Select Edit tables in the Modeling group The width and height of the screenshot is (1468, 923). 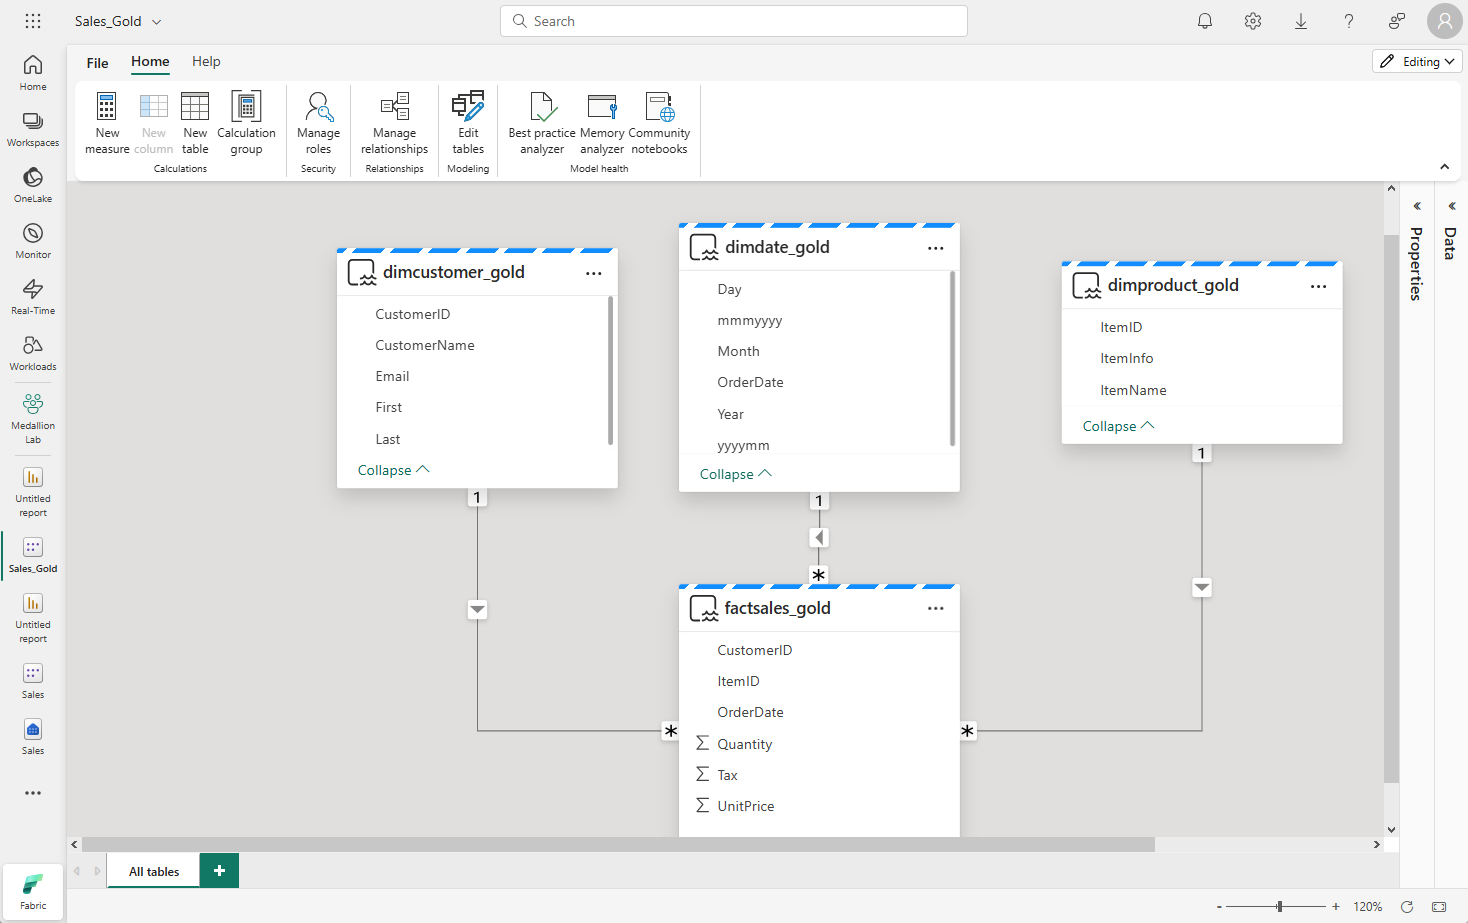point(467,122)
